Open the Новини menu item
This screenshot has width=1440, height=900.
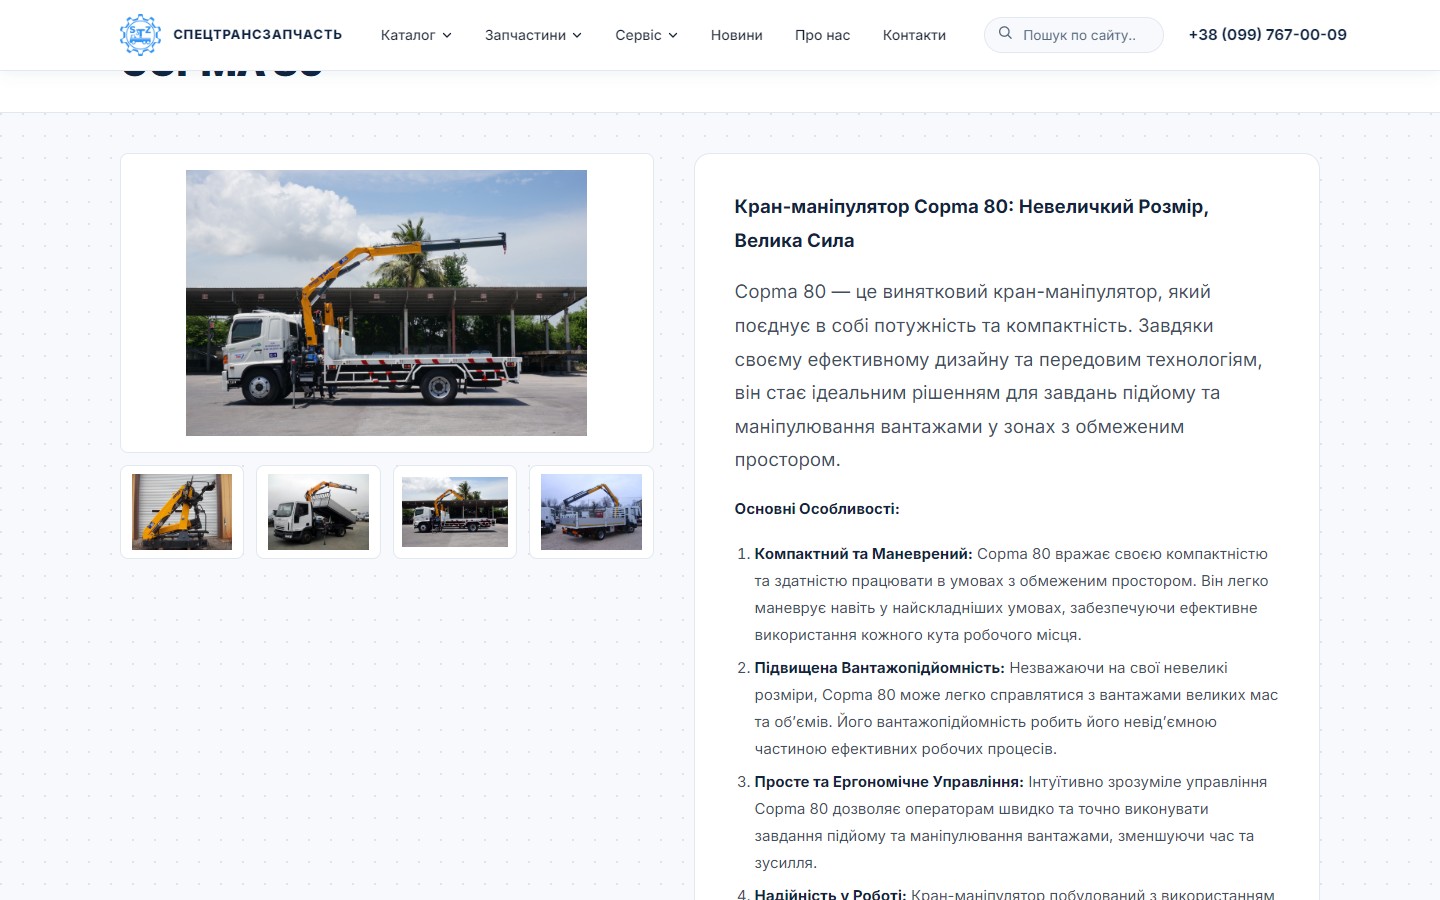tap(736, 35)
